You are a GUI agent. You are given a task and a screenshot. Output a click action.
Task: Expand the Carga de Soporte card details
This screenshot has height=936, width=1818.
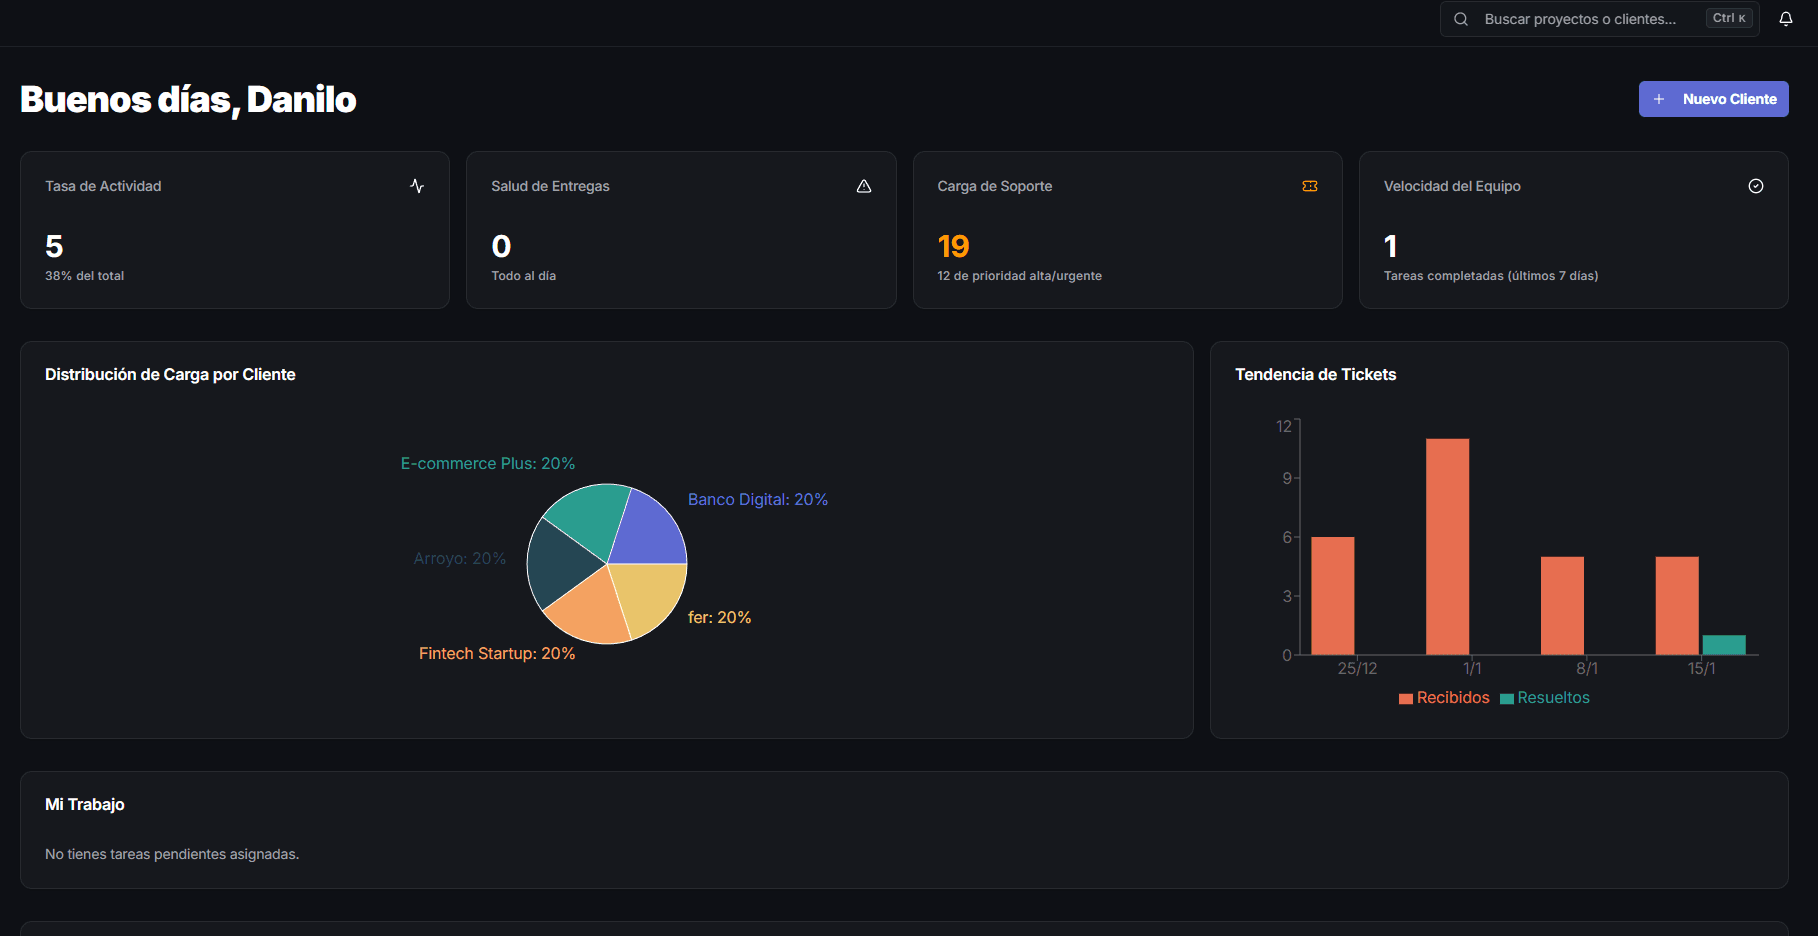tap(1127, 230)
